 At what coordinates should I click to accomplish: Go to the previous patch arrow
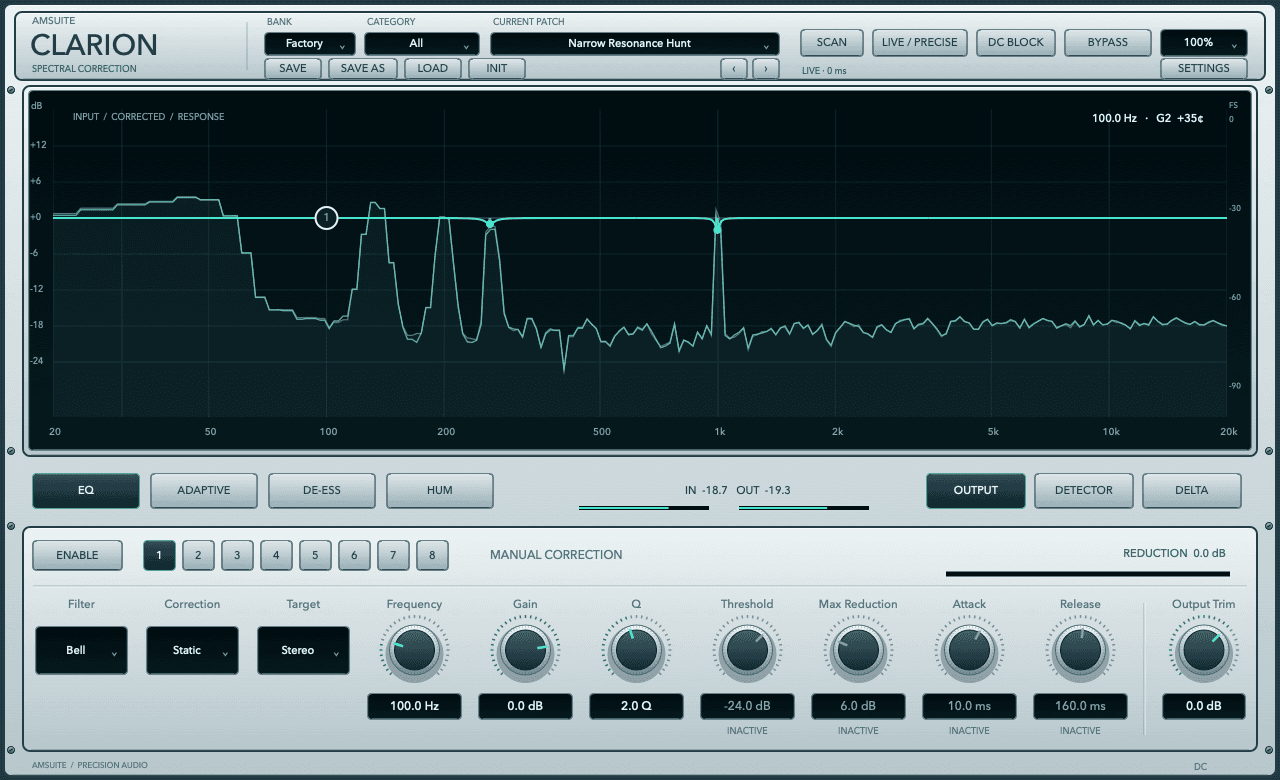click(734, 69)
